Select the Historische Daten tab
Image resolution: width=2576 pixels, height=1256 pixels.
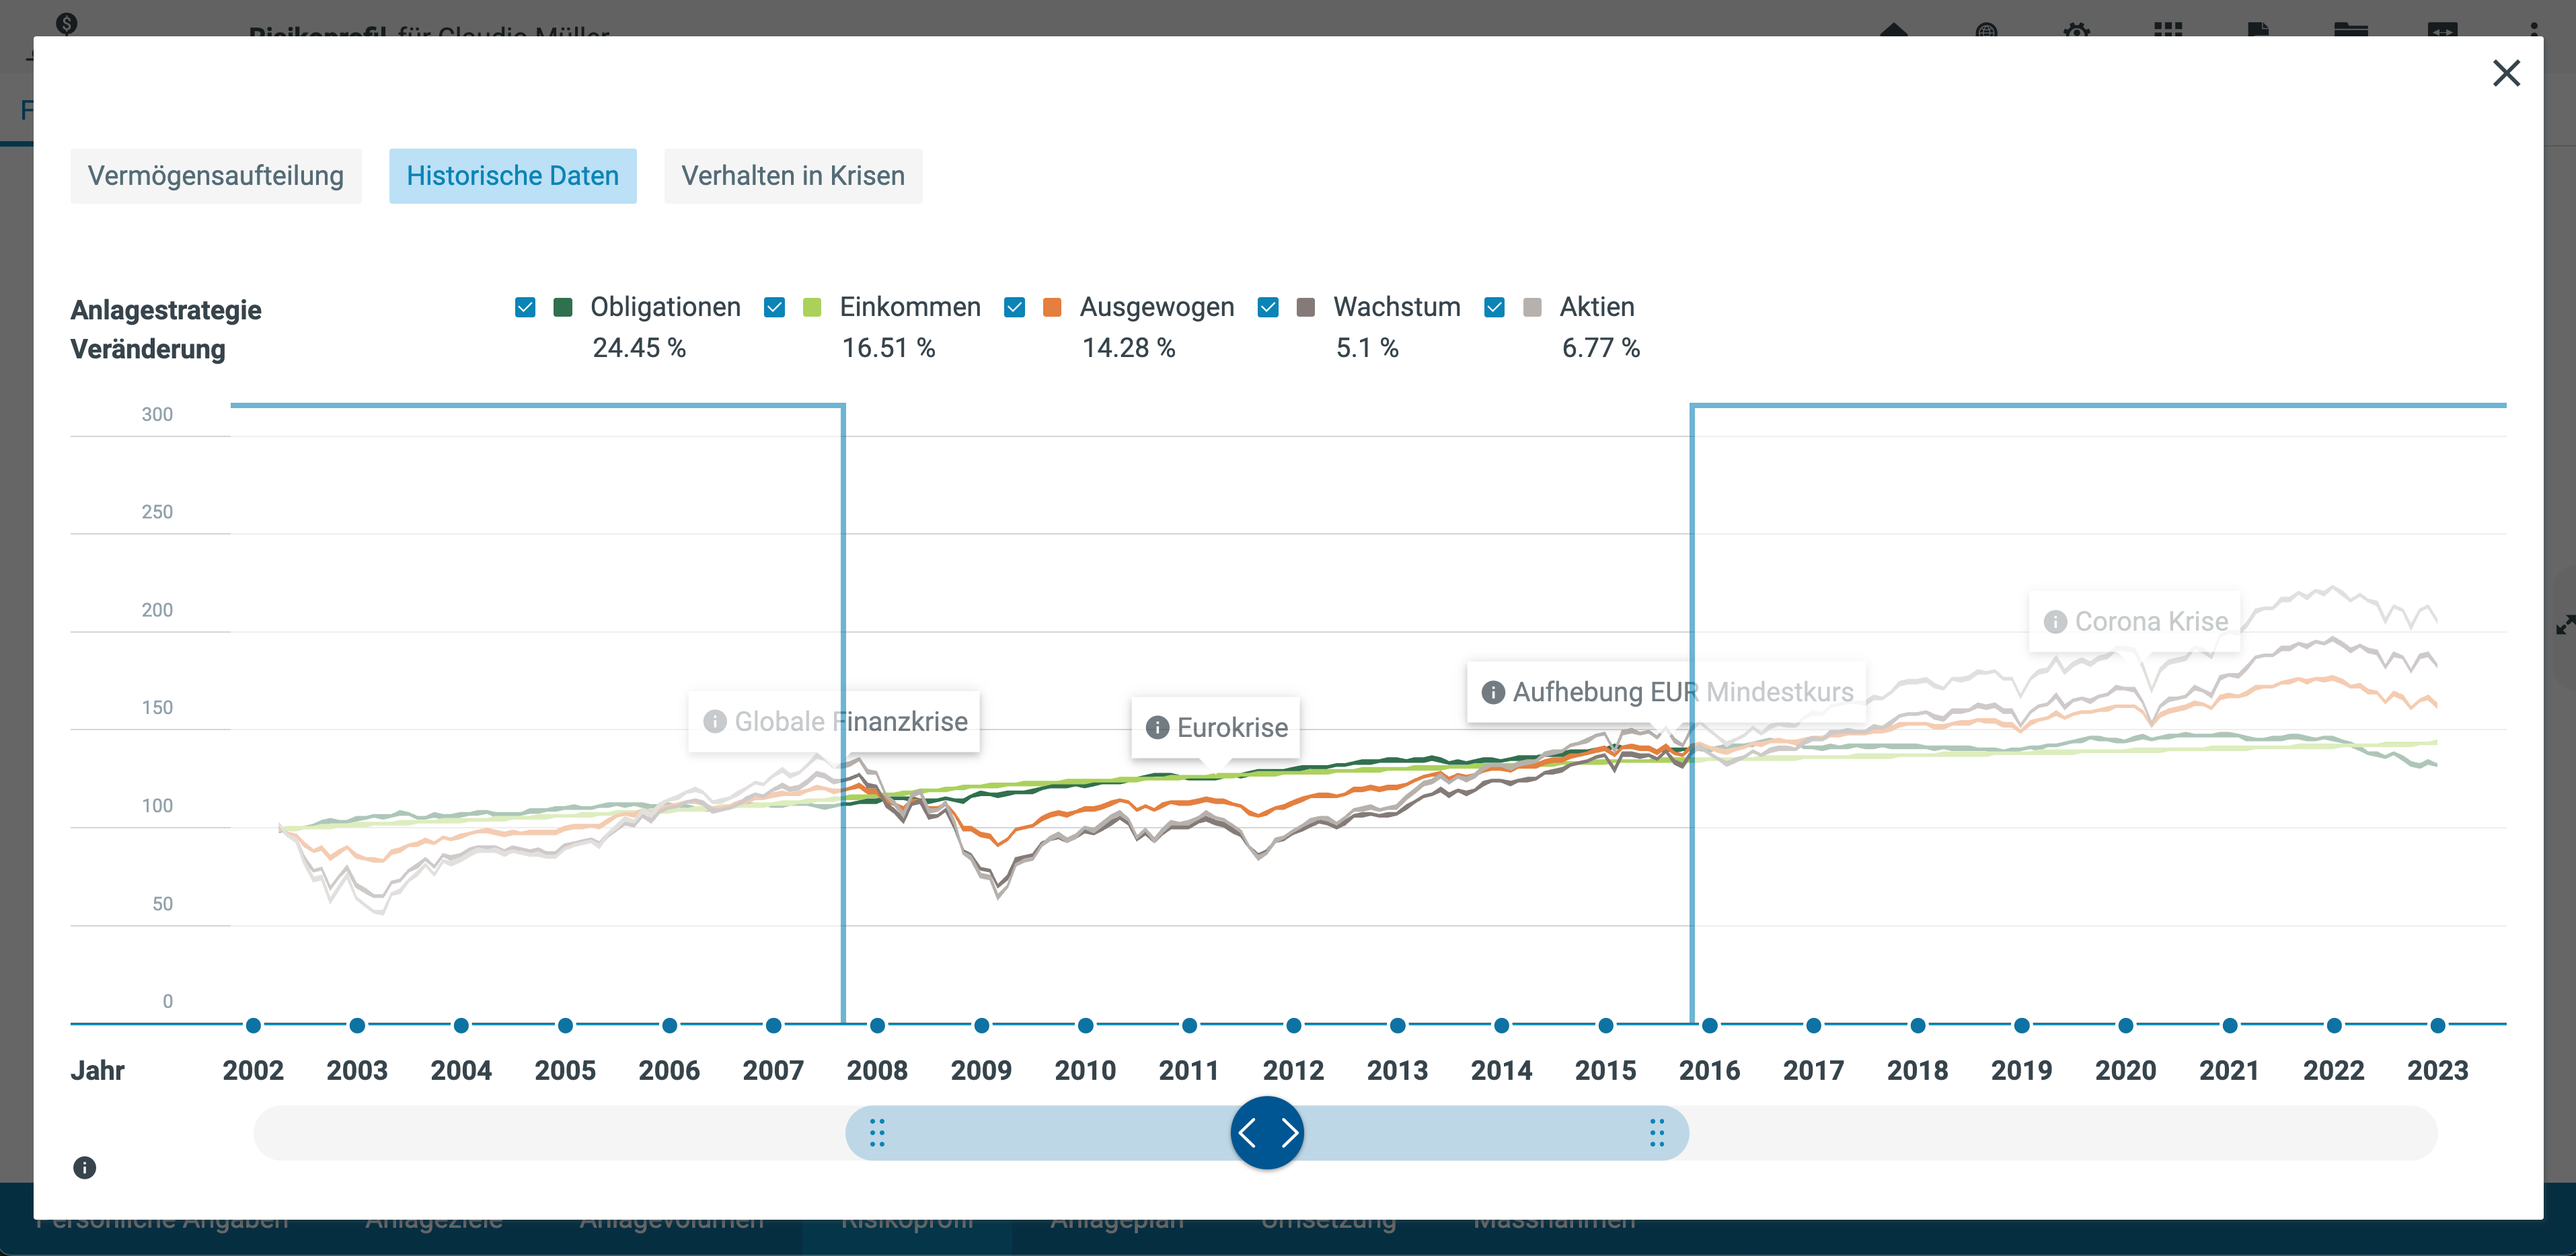coord(512,176)
